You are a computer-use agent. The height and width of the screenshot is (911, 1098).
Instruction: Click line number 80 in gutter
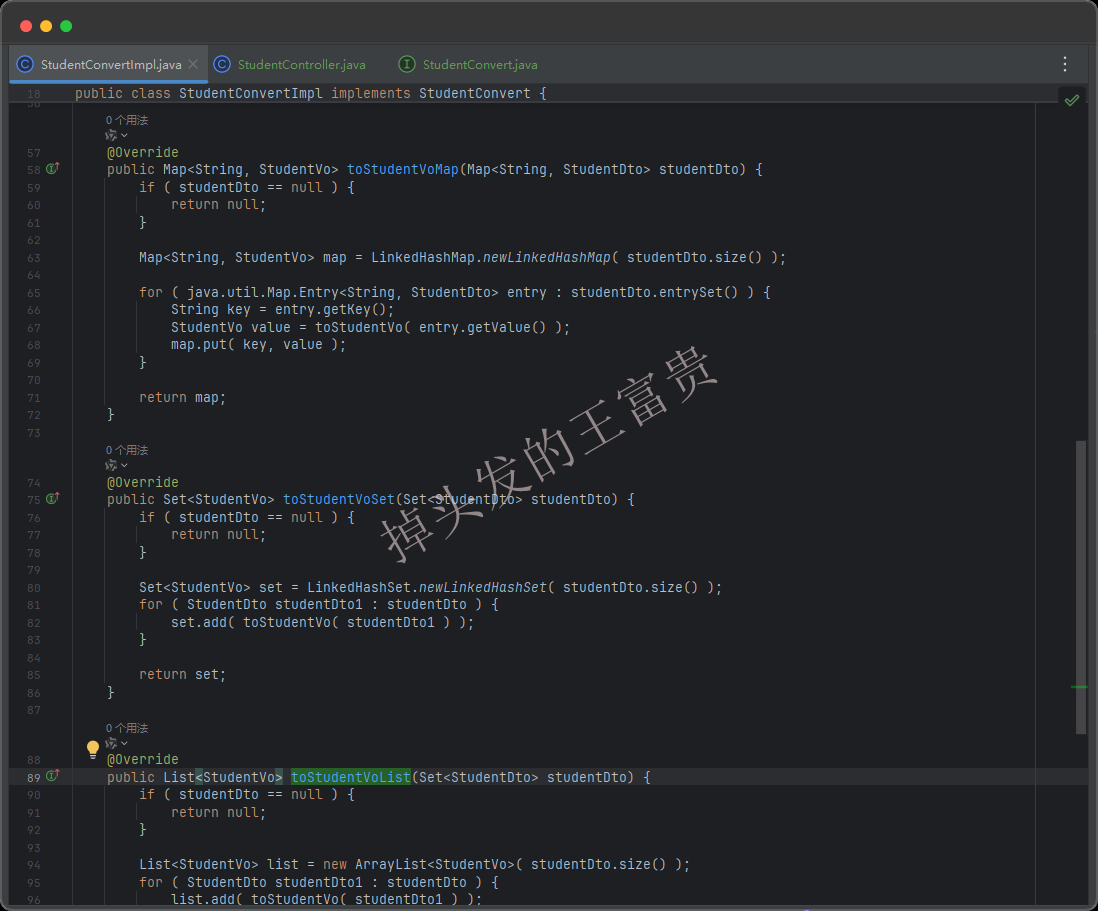(x=34, y=587)
